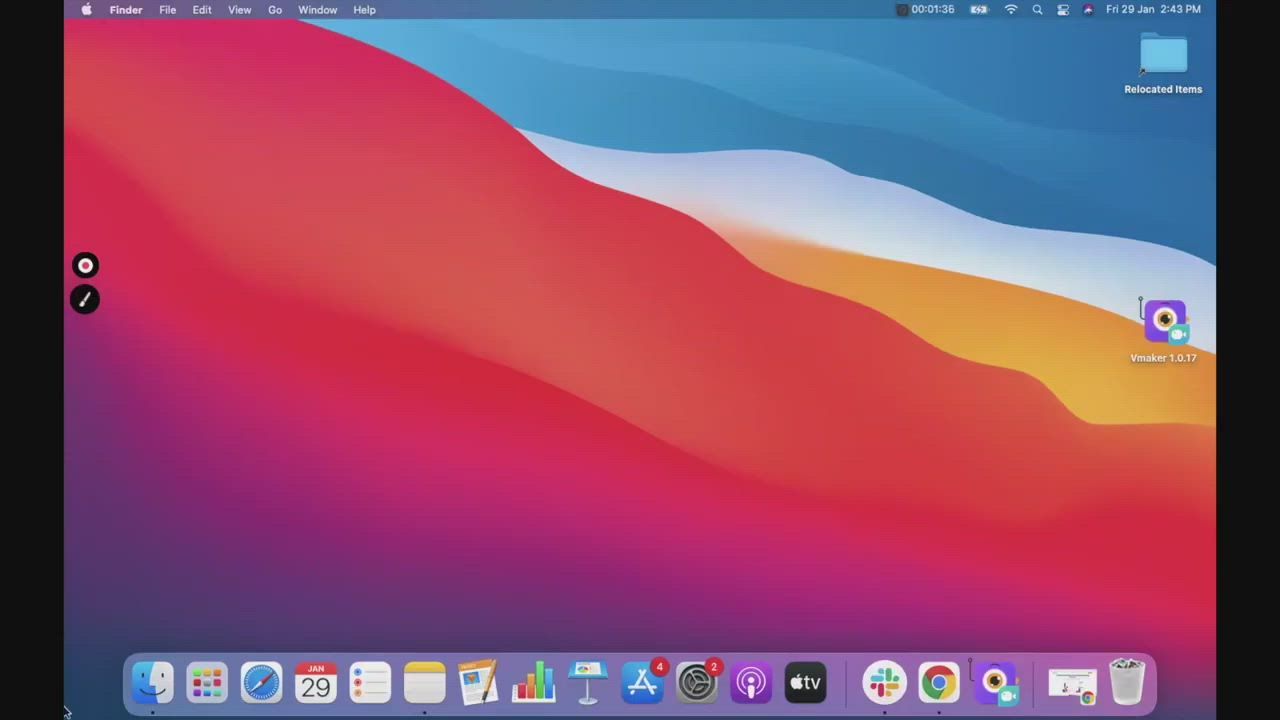Open the Window menu
The height and width of the screenshot is (720, 1280).
click(x=318, y=10)
